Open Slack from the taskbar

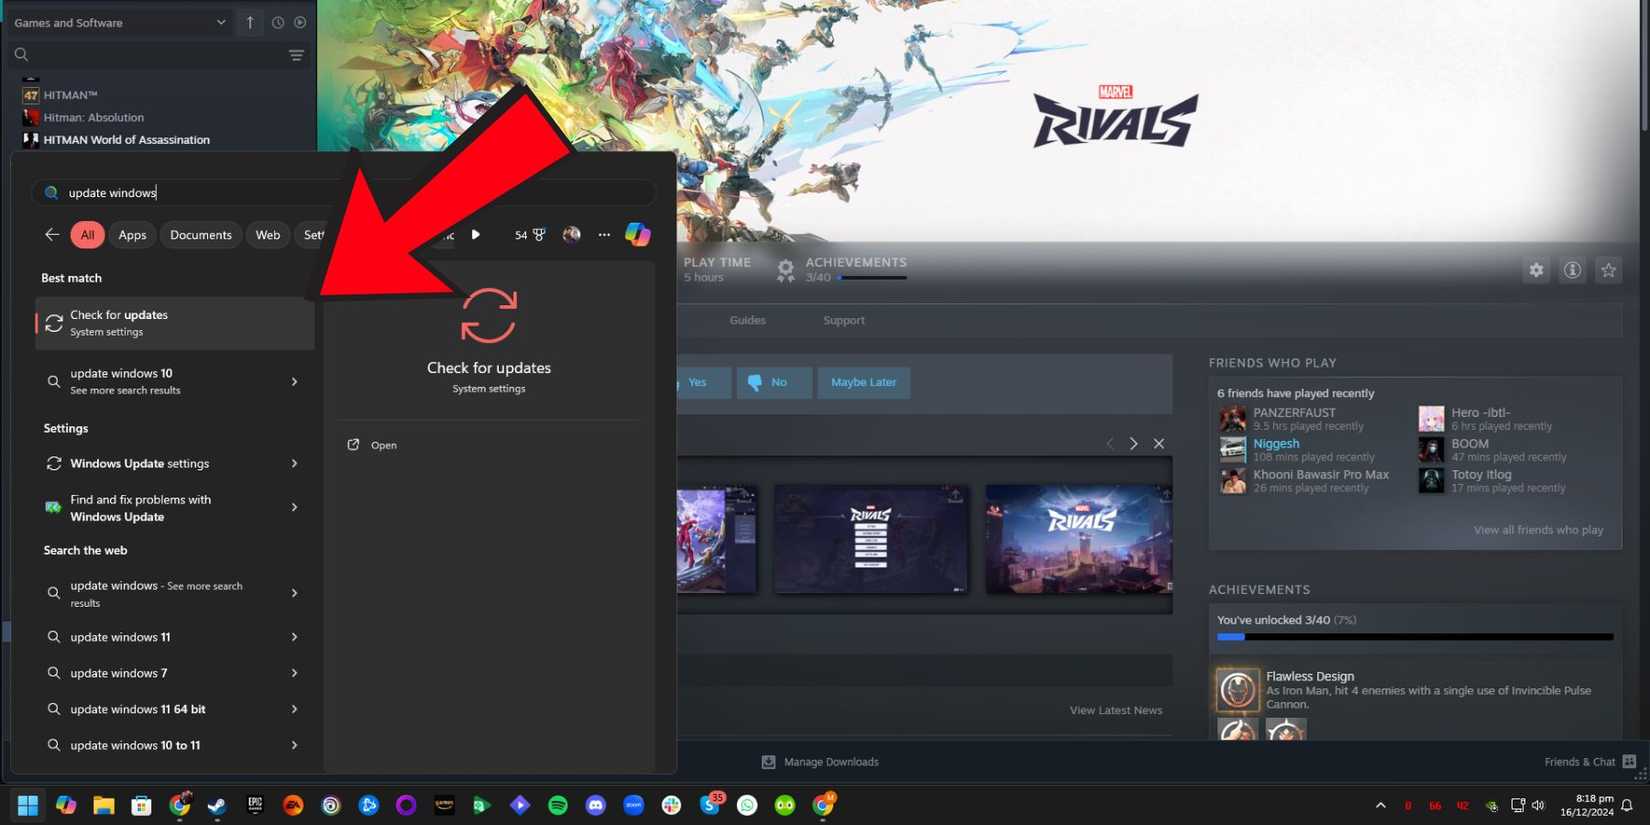click(671, 805)
